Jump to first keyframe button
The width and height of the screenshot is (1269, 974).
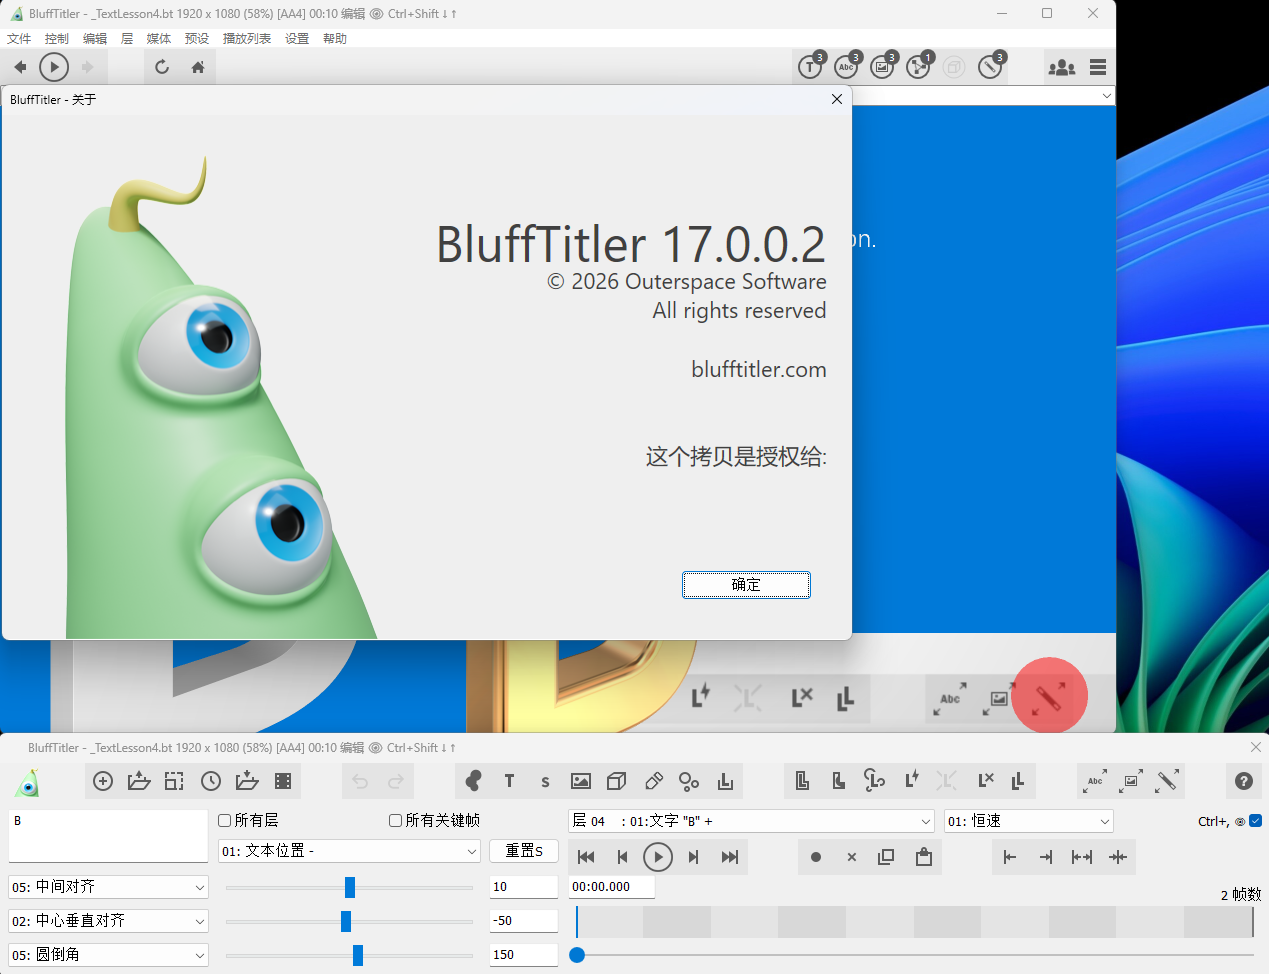(x=586, y=857)
